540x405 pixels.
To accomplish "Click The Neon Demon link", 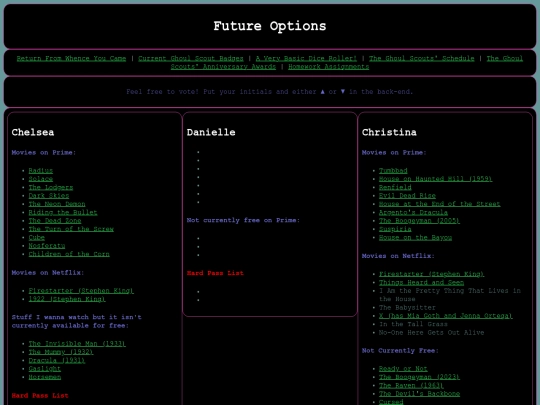I will 57,204.
